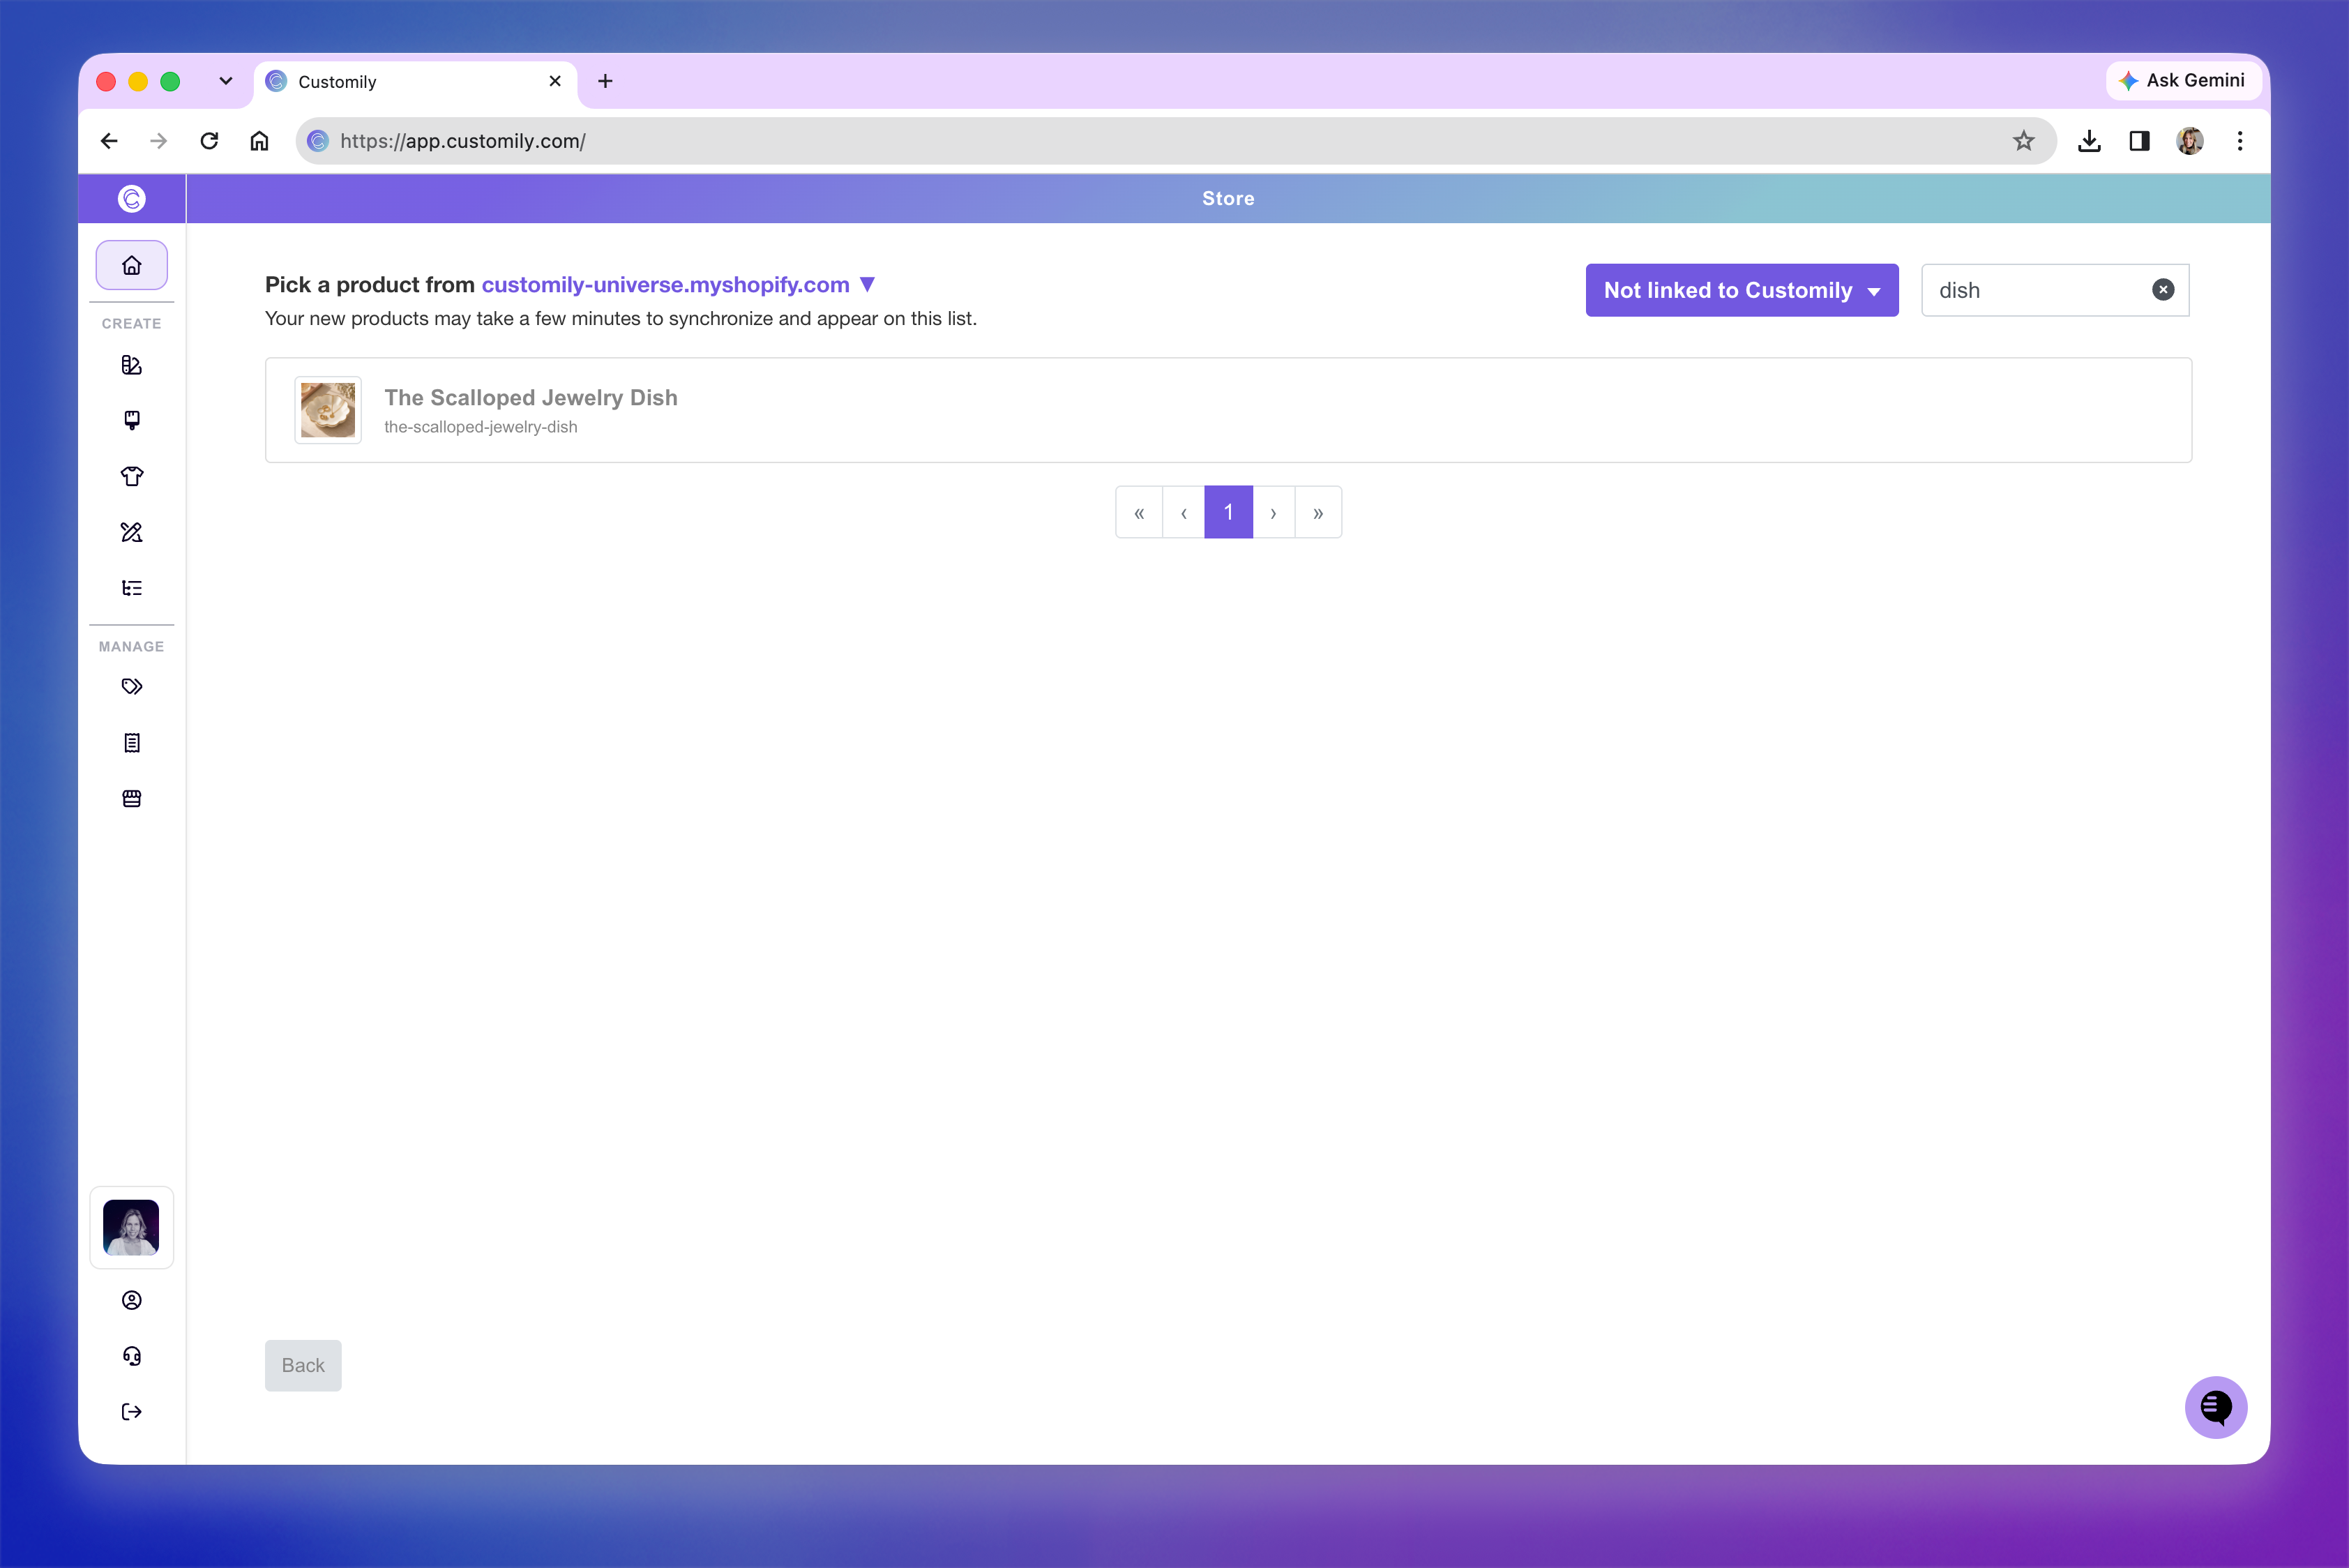Open the Not linked to Customily dropdown

coord(1742,290)
